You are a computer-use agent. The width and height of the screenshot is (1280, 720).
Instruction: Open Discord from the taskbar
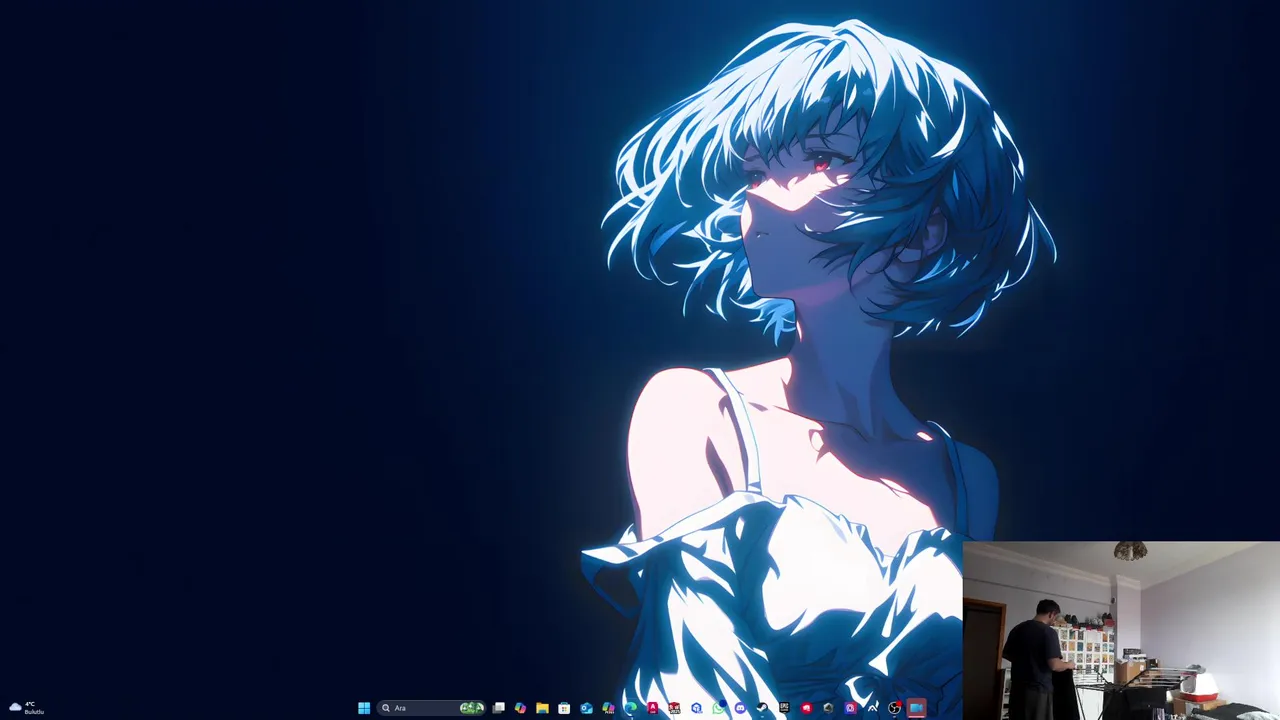point(740,708)
